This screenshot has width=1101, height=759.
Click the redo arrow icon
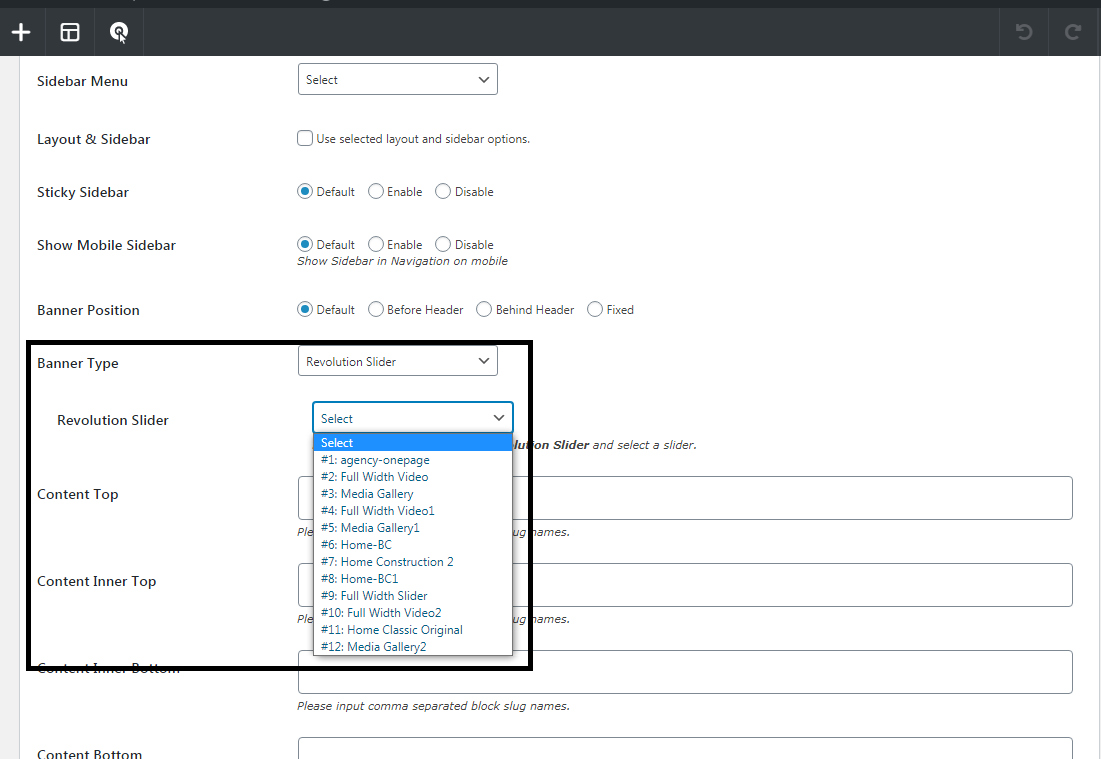(1073, 33)
